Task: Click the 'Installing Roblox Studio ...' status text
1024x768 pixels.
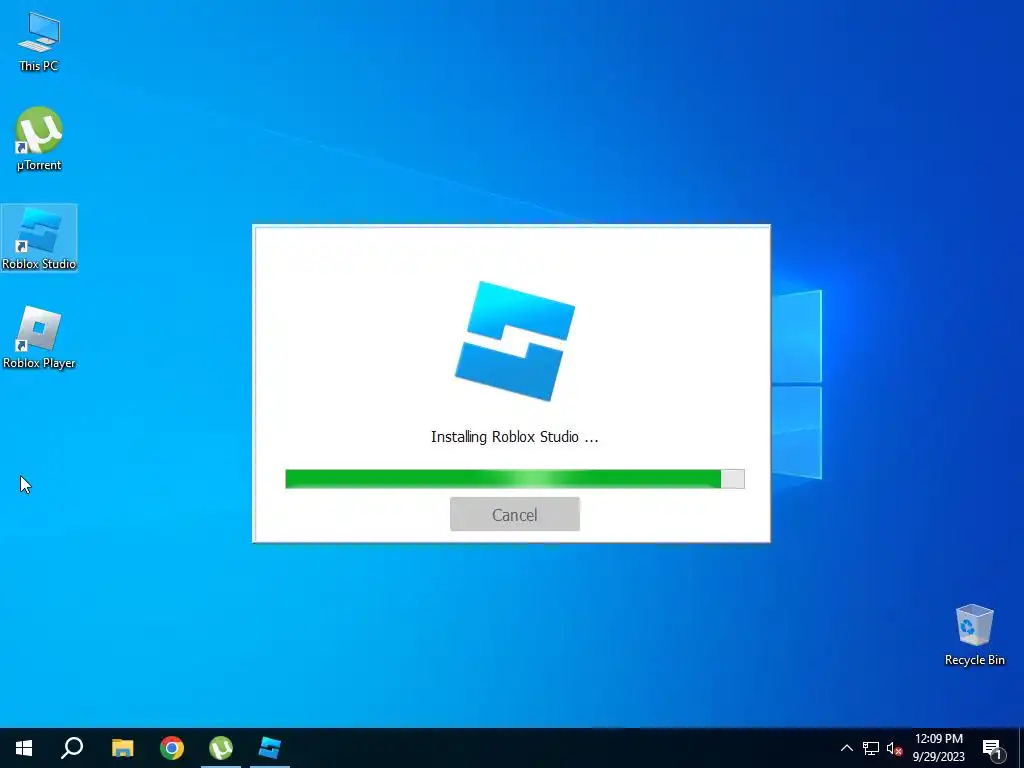Action: point(515,437)
